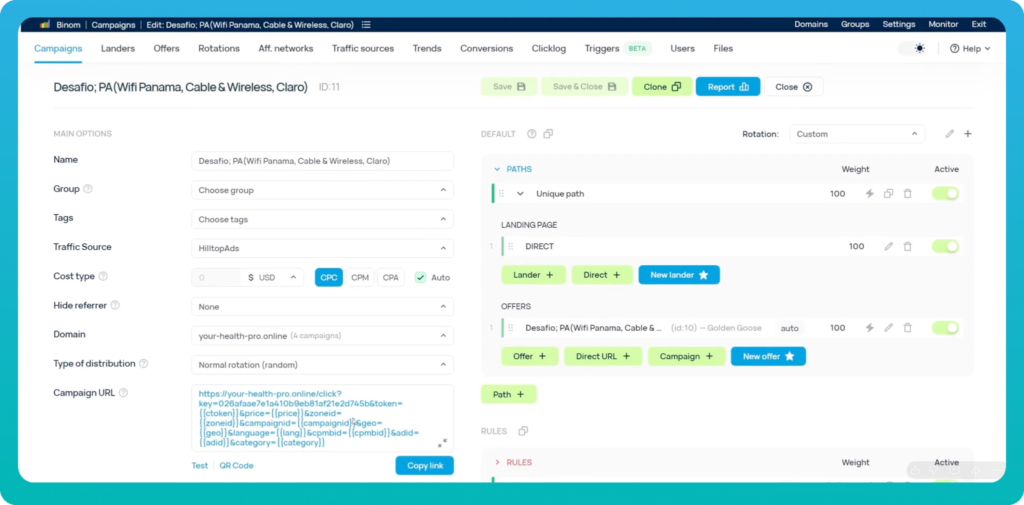Add rotation with the plus icon
The width and height of the screenshot is (1024, 505).
968,134
